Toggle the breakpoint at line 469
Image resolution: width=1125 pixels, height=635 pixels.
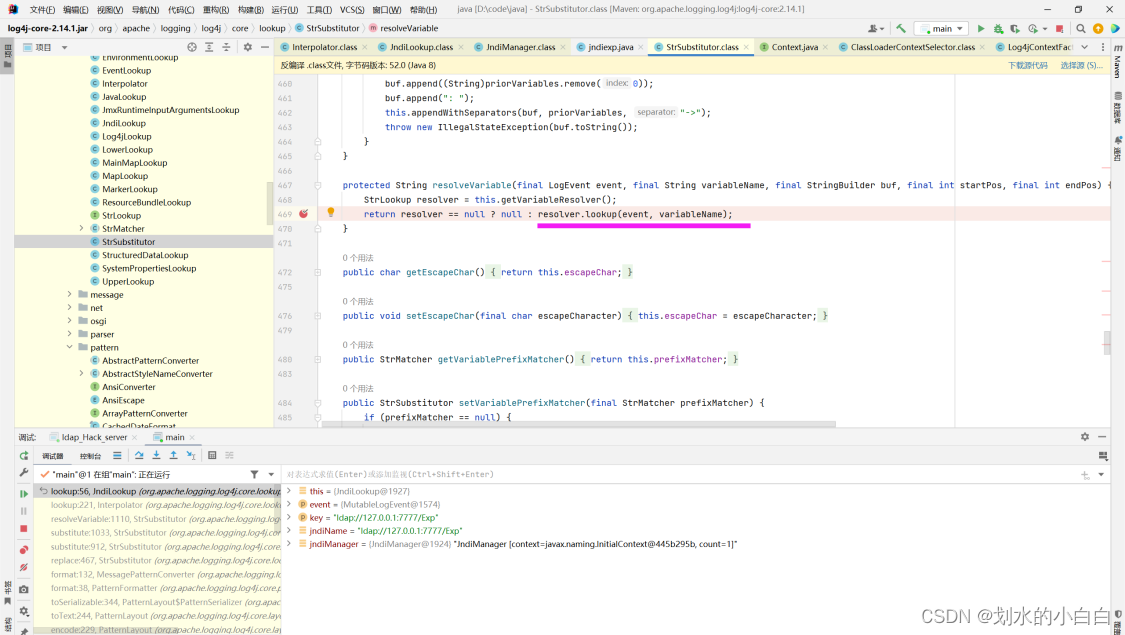click(x=303, y=214)
